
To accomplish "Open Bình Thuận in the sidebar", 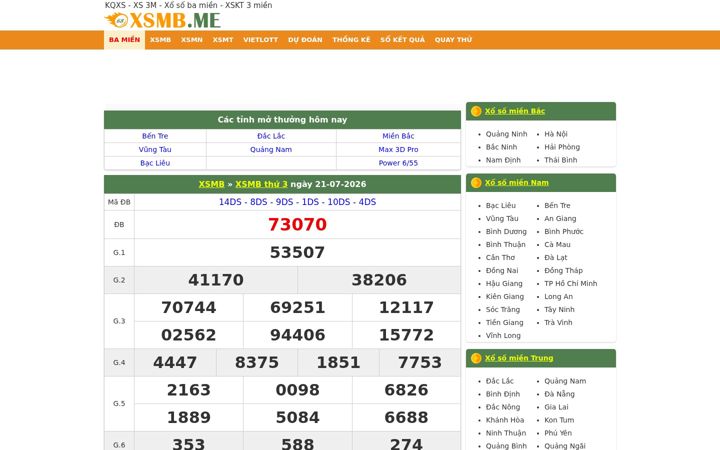I will (x=506, y=244).
